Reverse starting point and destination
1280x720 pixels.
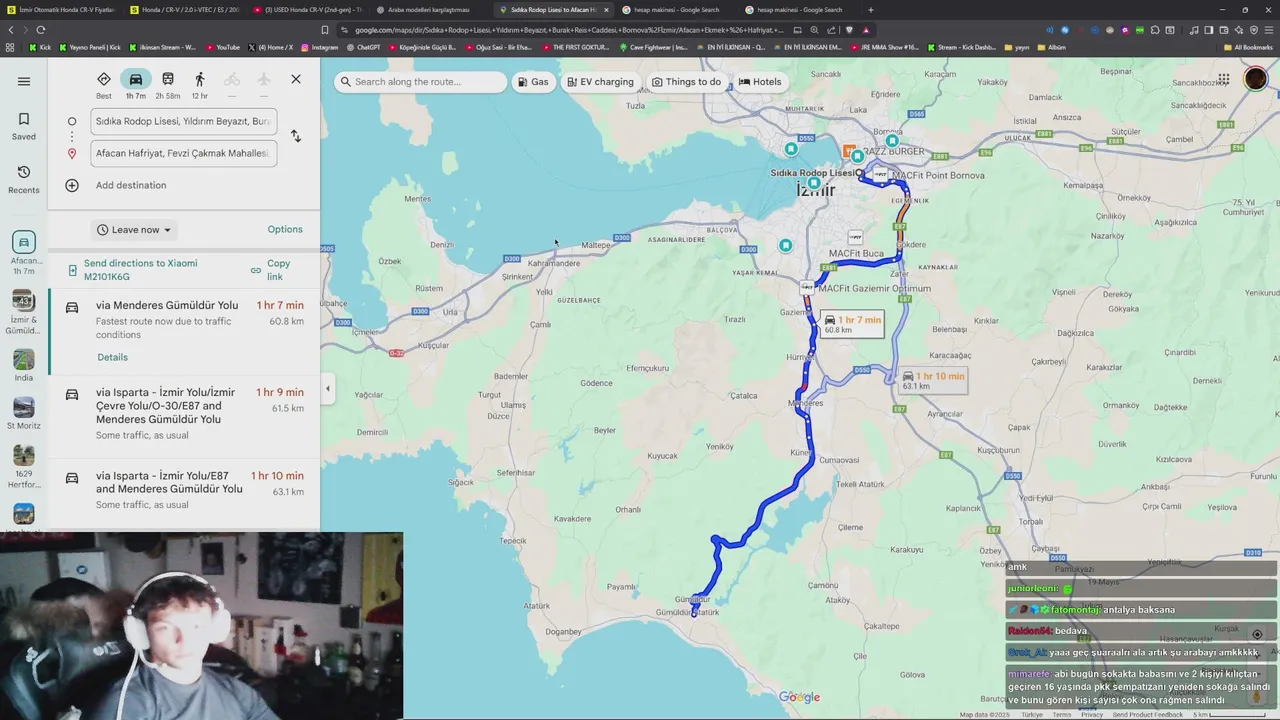click(x=296, y=136)
